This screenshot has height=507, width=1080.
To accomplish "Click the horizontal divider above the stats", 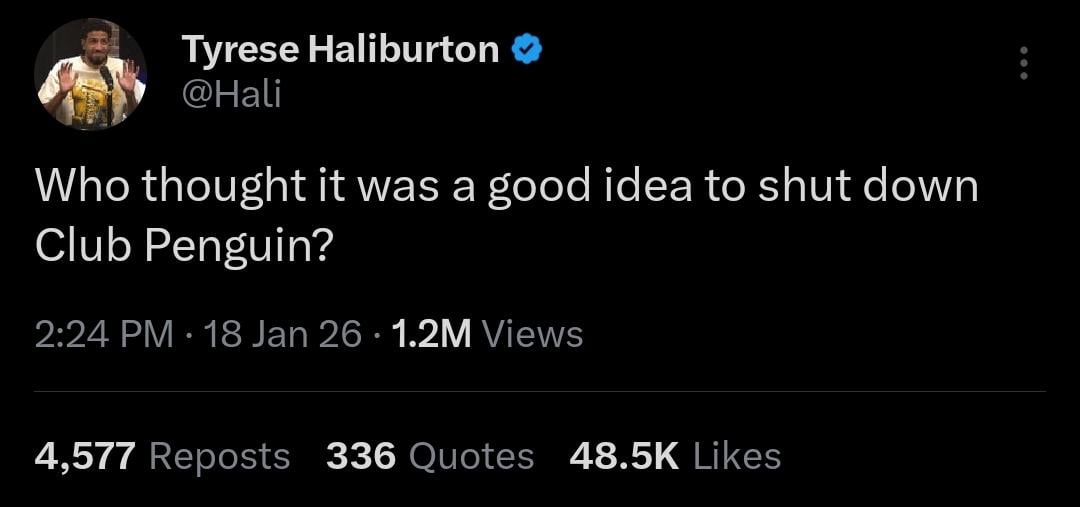I will (x=540, y=391).
